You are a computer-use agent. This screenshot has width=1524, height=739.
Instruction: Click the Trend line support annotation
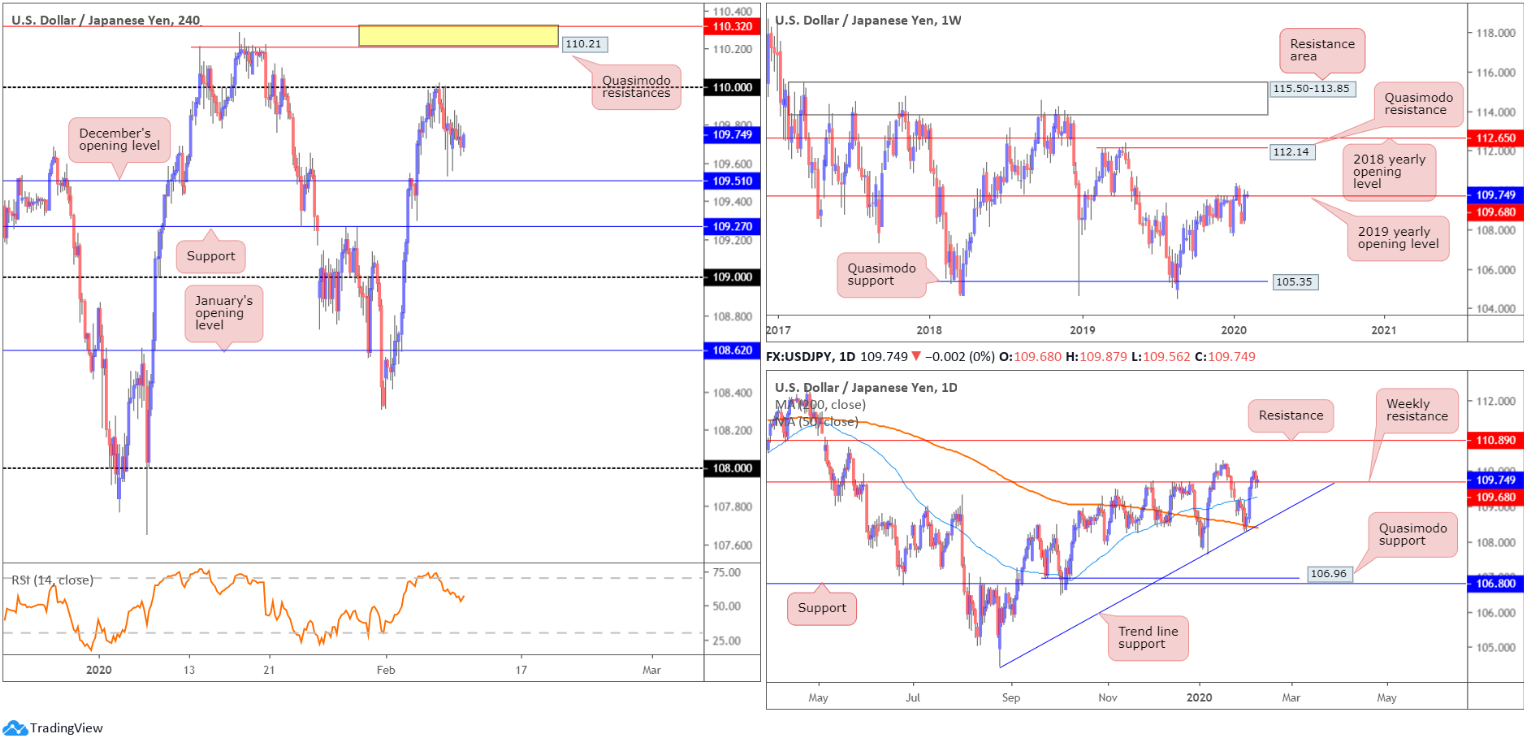click(x=1148, y=637)
